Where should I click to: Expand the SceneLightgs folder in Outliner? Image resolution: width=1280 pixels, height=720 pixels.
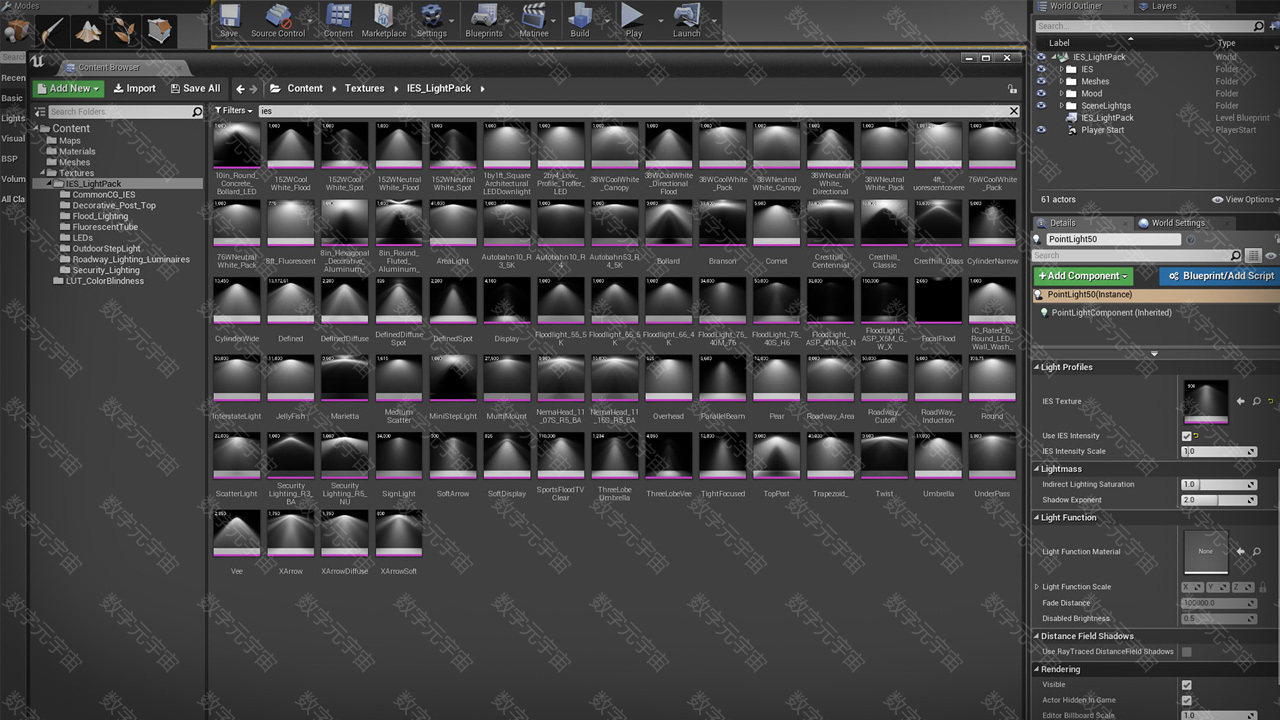pyautogui.click(x=1062, y=105)
